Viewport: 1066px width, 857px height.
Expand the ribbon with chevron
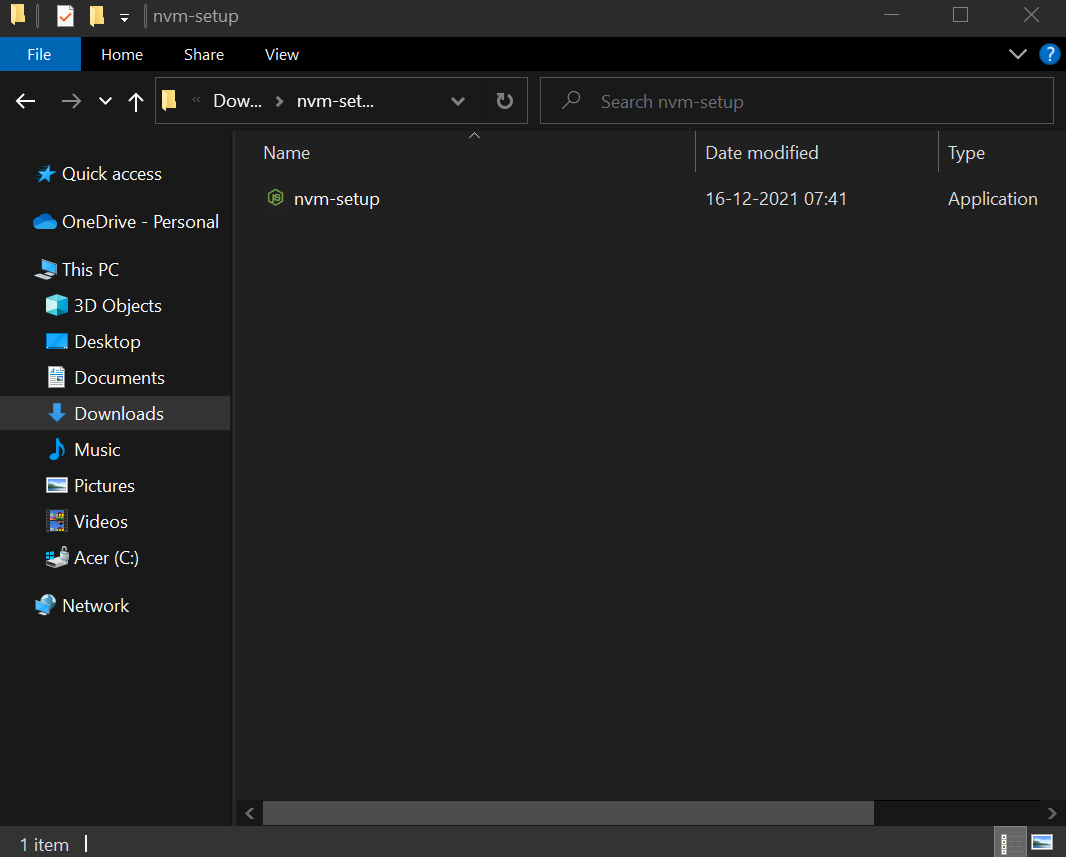click(1017, 54)
